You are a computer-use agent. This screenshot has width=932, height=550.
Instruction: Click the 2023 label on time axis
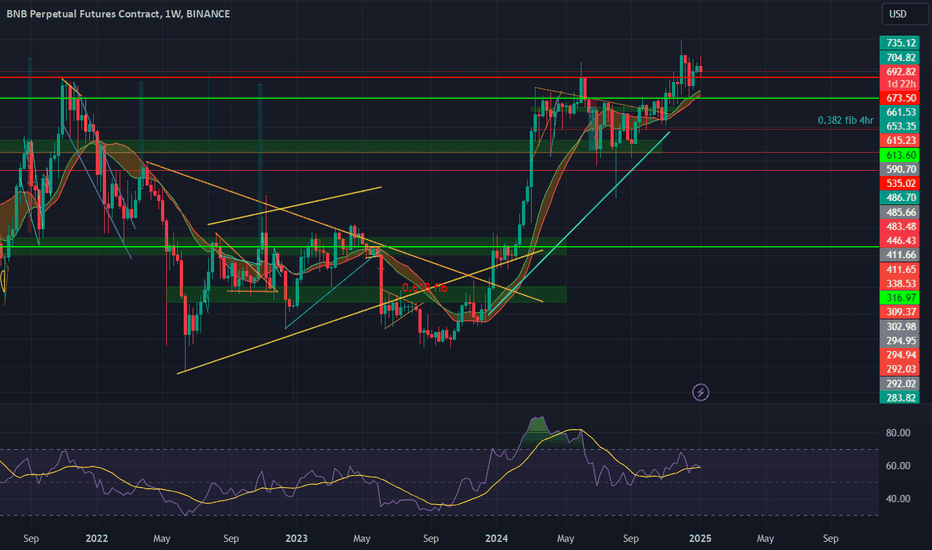(x=297, y=539)
